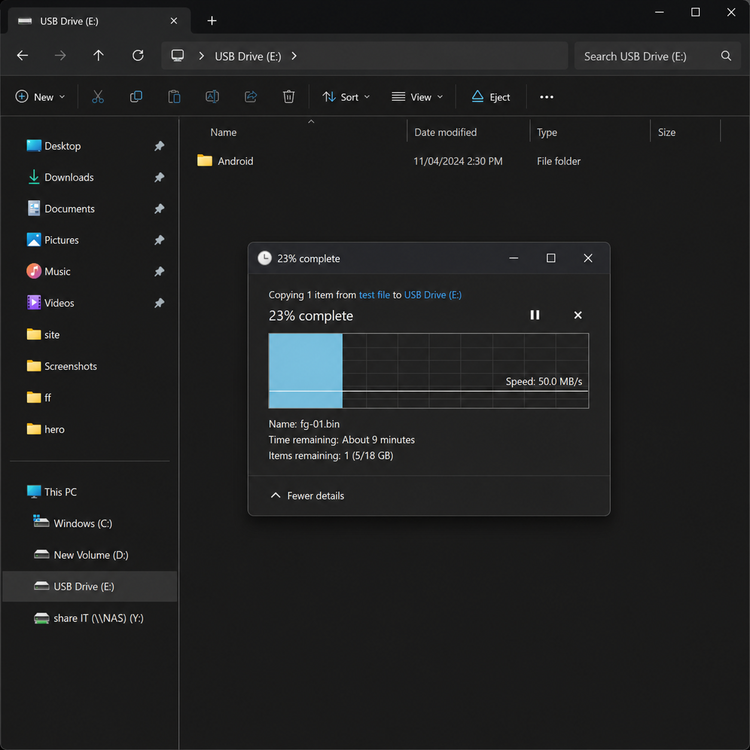Click the Copy icon in the toolbar
Viewport: 750px width, 750px height.
[x=136, y=97]
